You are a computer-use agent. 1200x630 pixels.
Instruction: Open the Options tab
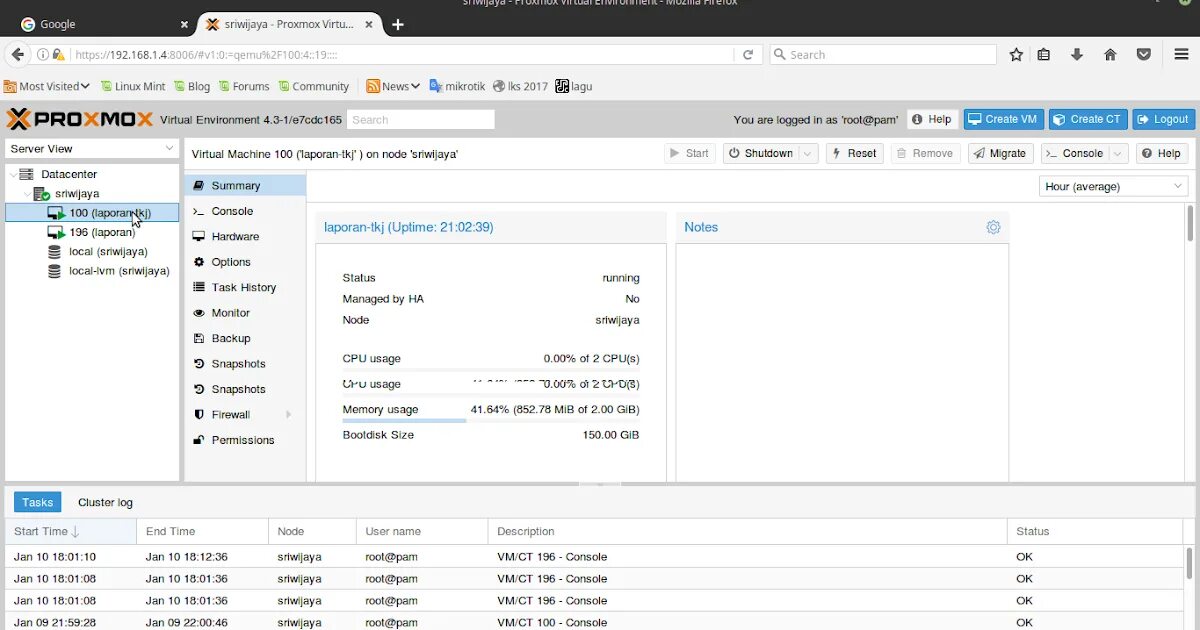click(x=245, y=262)
